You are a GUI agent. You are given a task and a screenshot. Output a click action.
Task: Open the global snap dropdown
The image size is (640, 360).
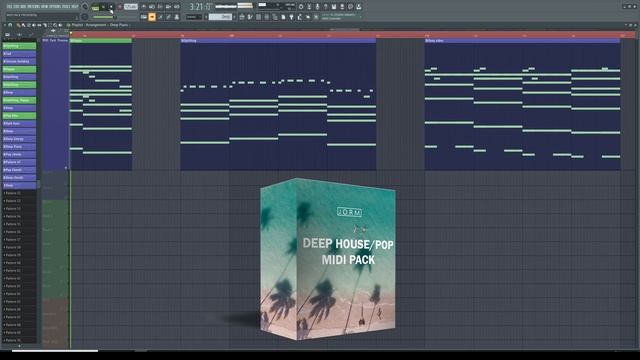[194, 17]
